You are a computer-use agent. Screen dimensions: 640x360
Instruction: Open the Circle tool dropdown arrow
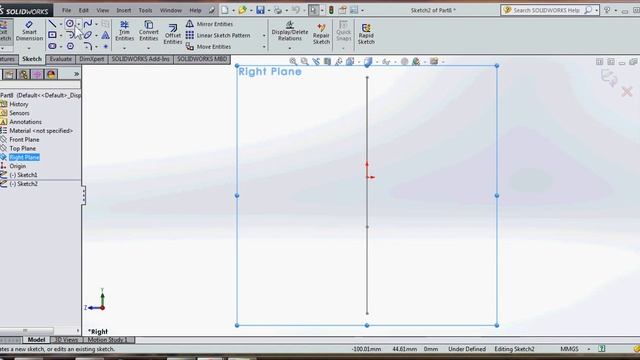pos(78,24)
